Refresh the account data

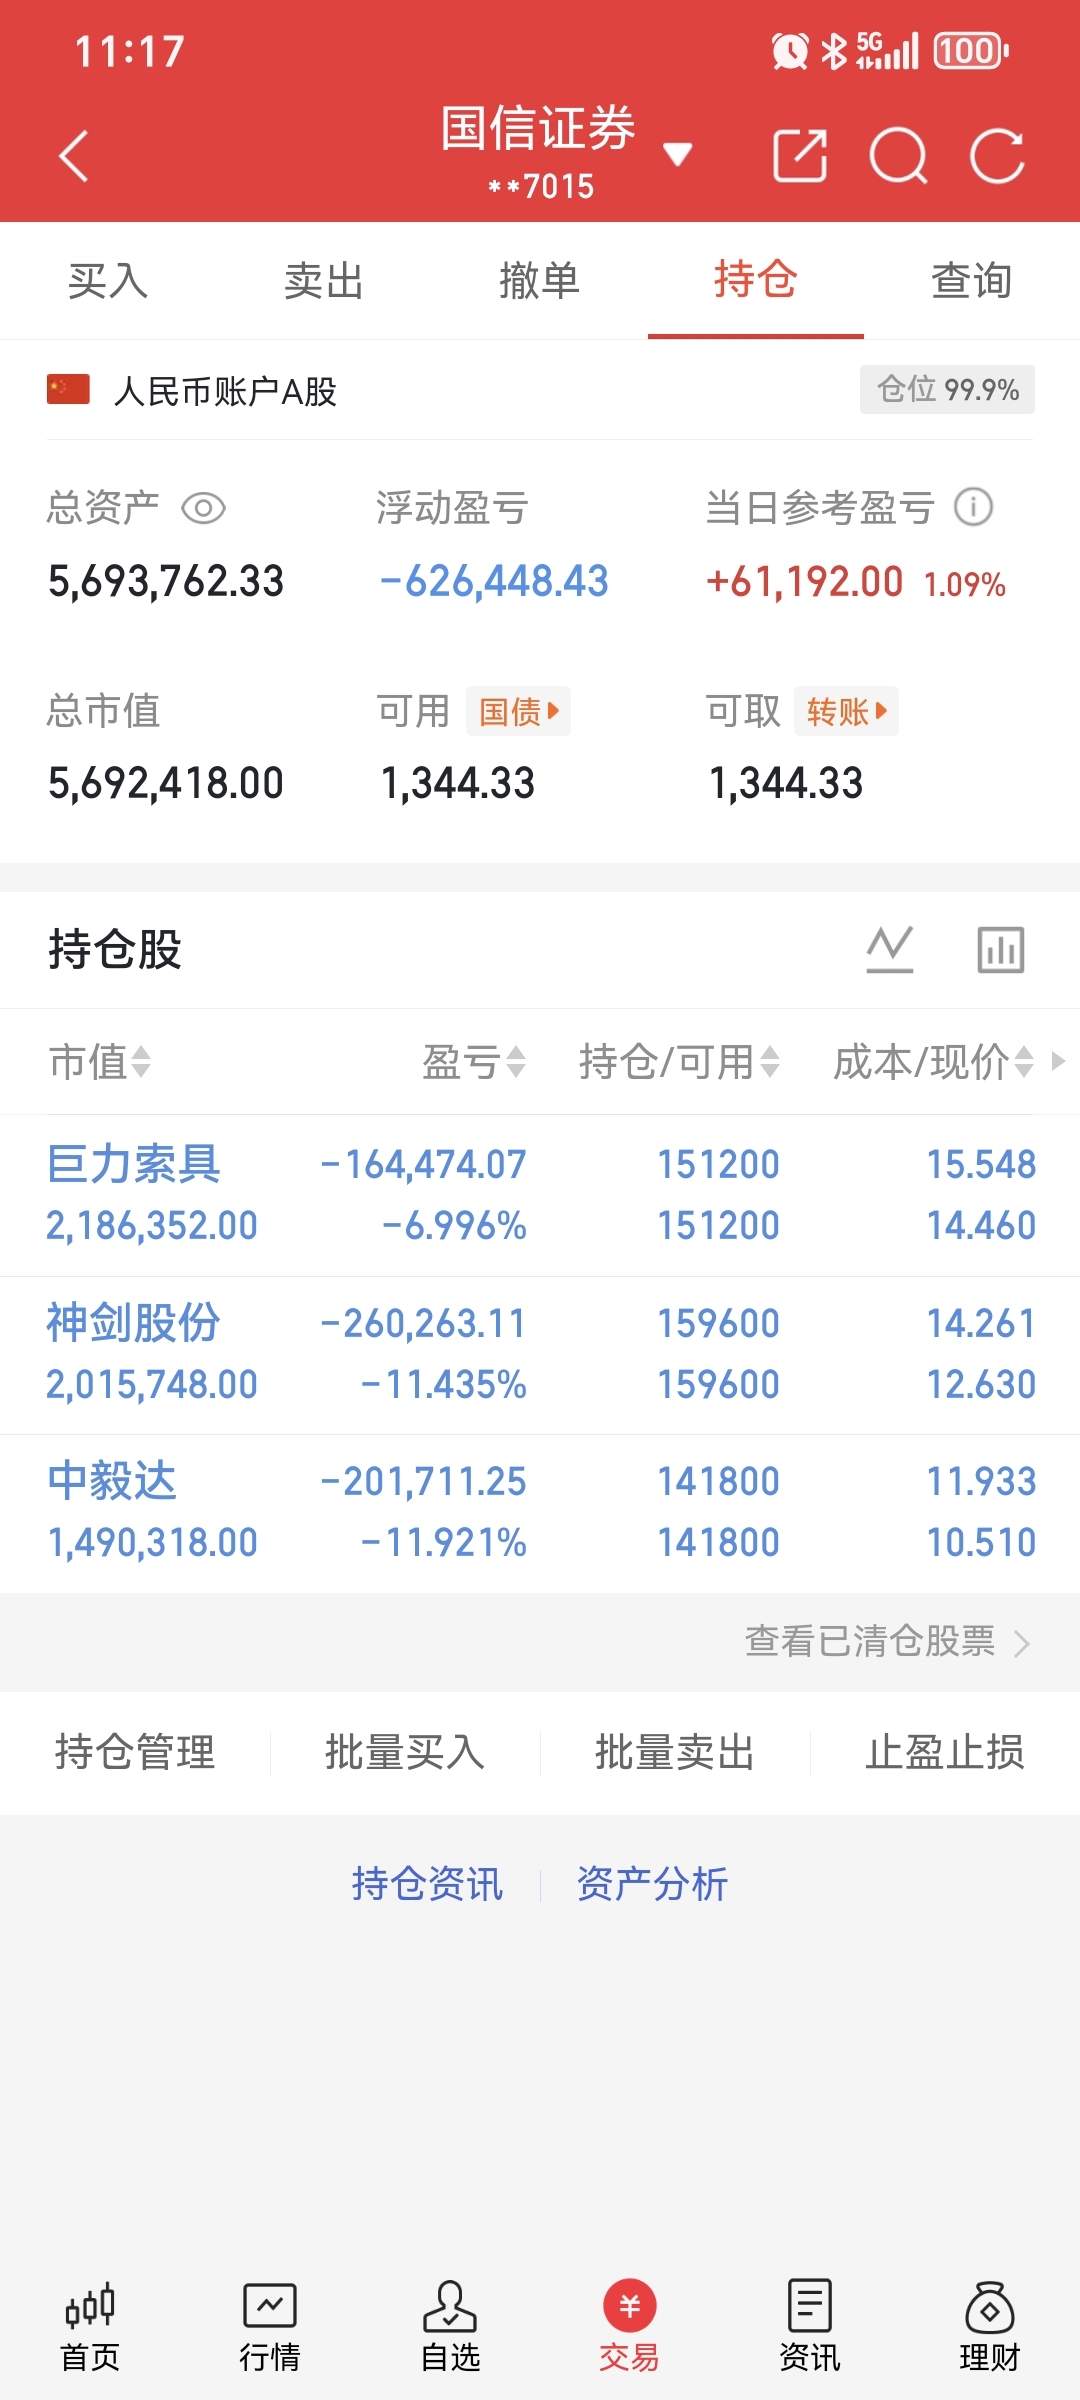pos(997,156)
